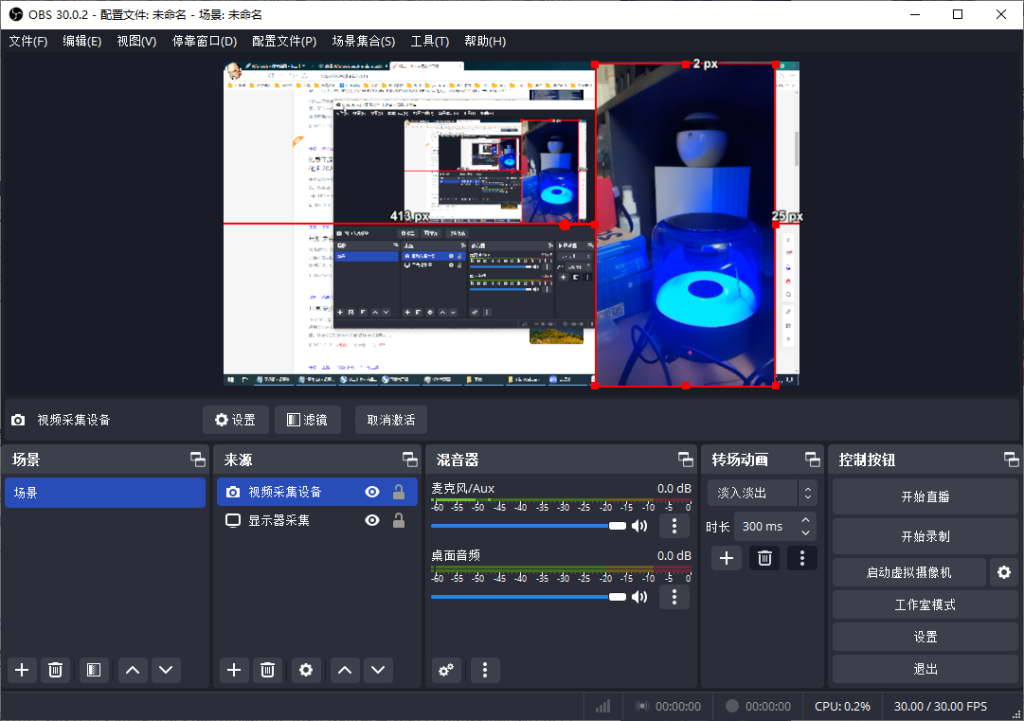Mute 麦克风/Aux with the speaker icon
1024x721 pixels.
click(640, 525)
